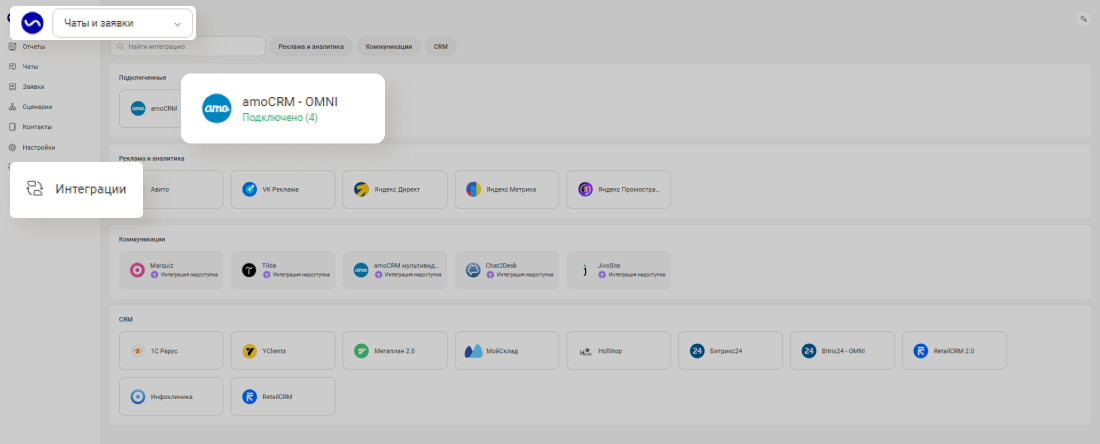The image size is (1100, 444).
Task: Click the Яндекс Промостраницы logo icon
Action: (585, 189)
